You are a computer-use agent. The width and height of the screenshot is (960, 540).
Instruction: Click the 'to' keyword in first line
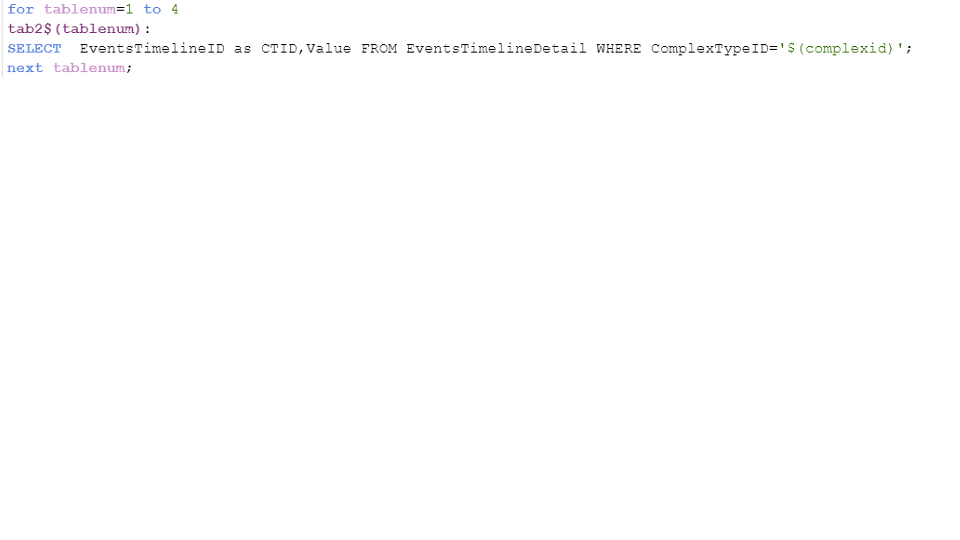[152, 9]
